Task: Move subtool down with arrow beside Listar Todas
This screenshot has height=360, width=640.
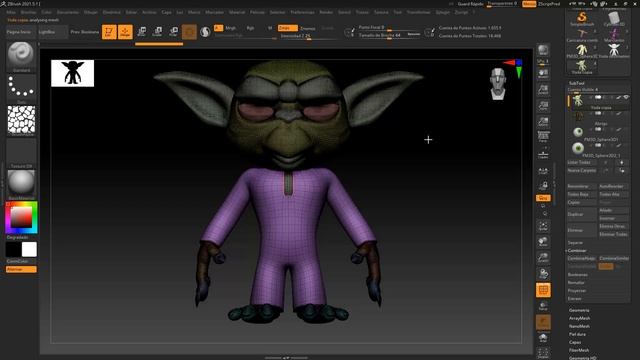Action: pos(622,162)
